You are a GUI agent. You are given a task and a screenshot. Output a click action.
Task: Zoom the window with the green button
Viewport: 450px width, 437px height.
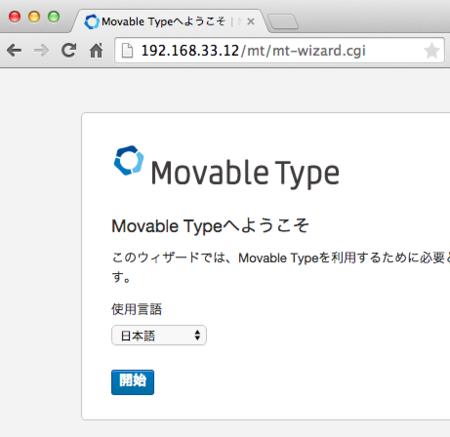click(x=54, y=17)
